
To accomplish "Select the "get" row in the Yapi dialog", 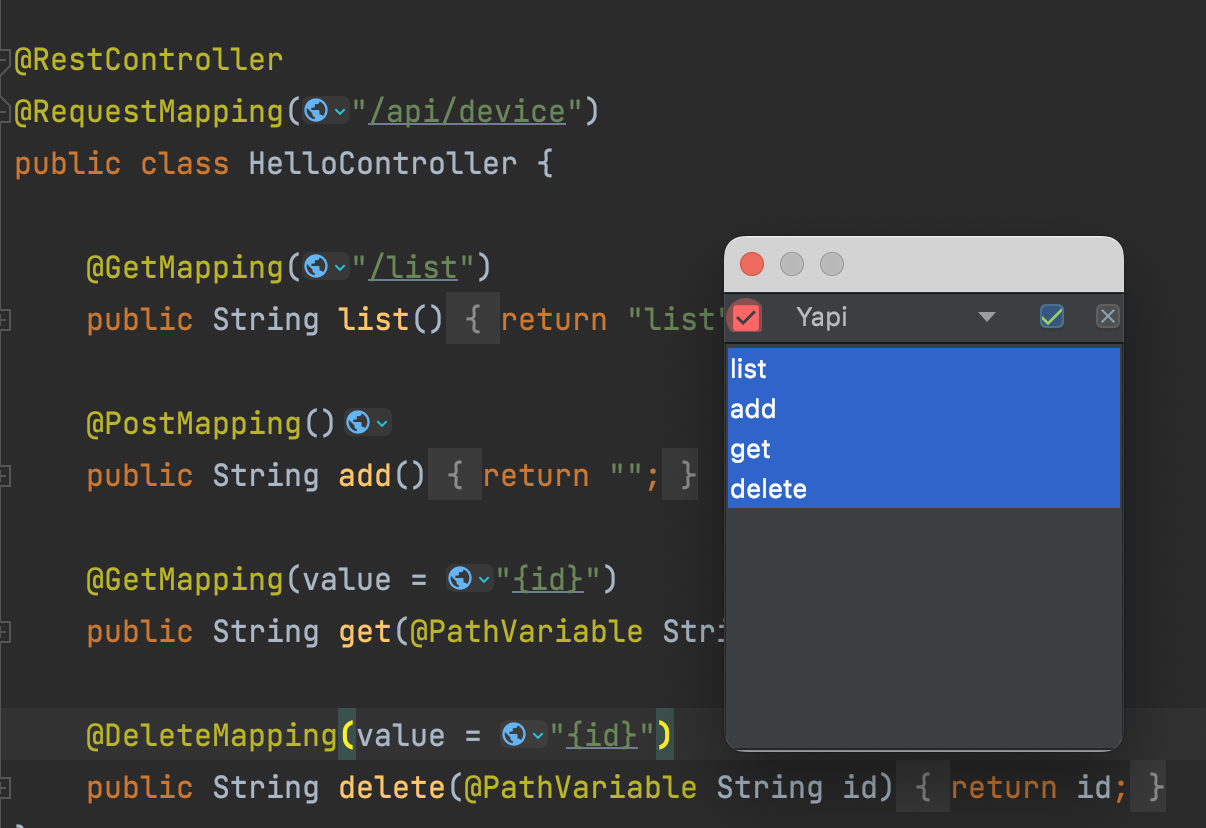I will [x=924, y=449].
